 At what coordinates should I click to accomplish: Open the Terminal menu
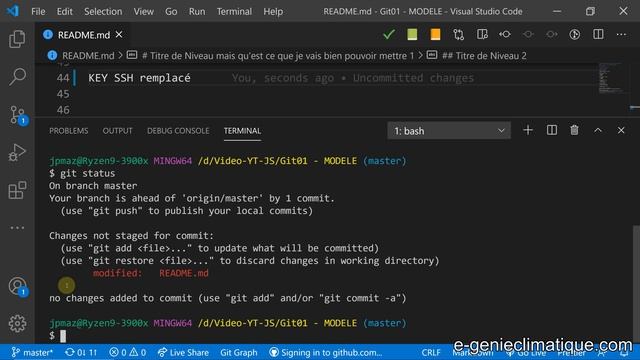234,11
